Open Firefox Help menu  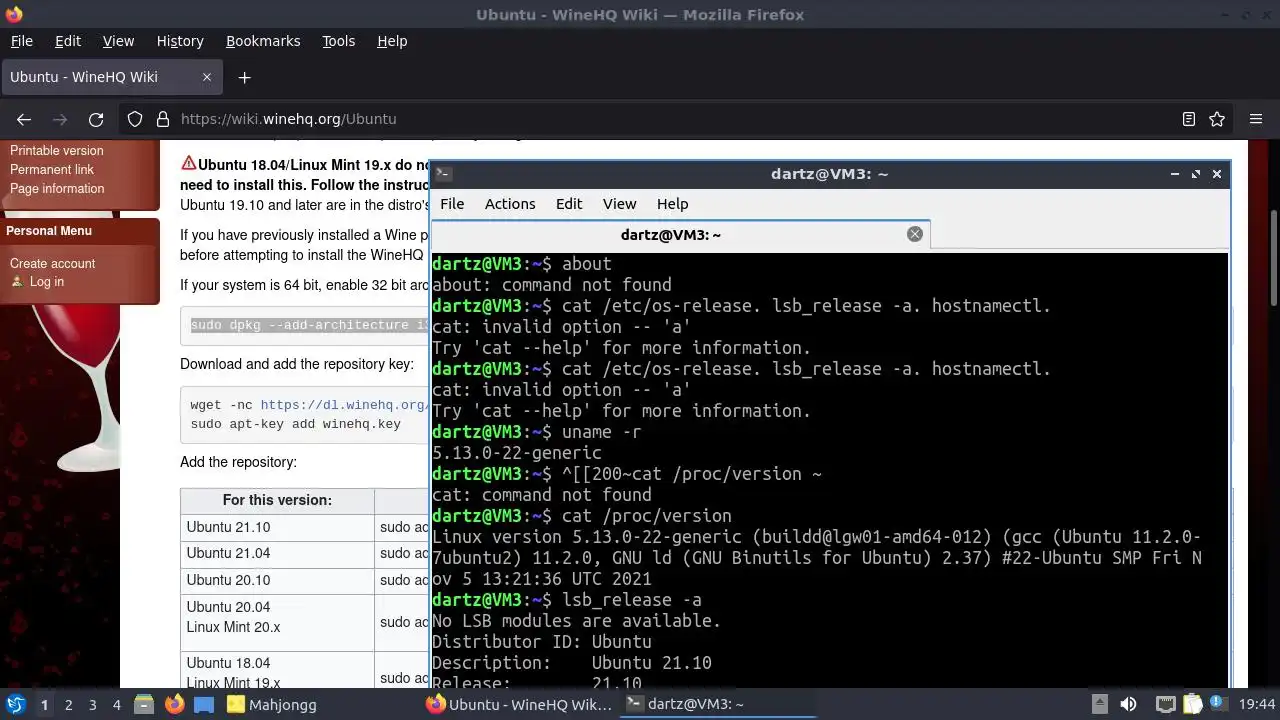click(392, 41)
